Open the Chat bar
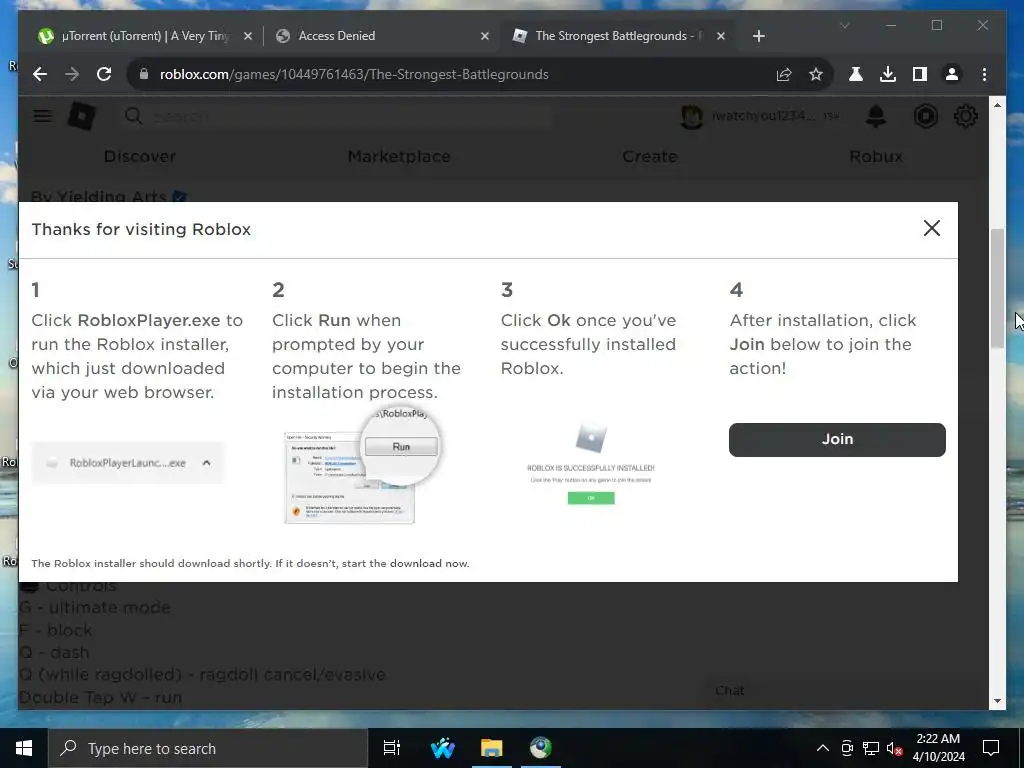 point(846,691)
